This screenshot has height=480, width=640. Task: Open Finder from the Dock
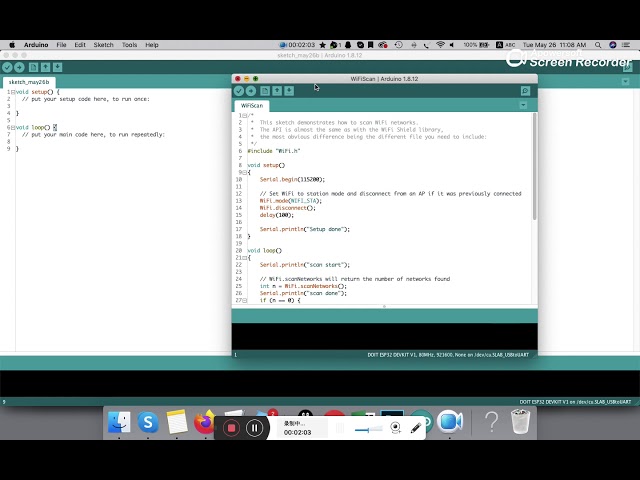click(x=119, y=423)
